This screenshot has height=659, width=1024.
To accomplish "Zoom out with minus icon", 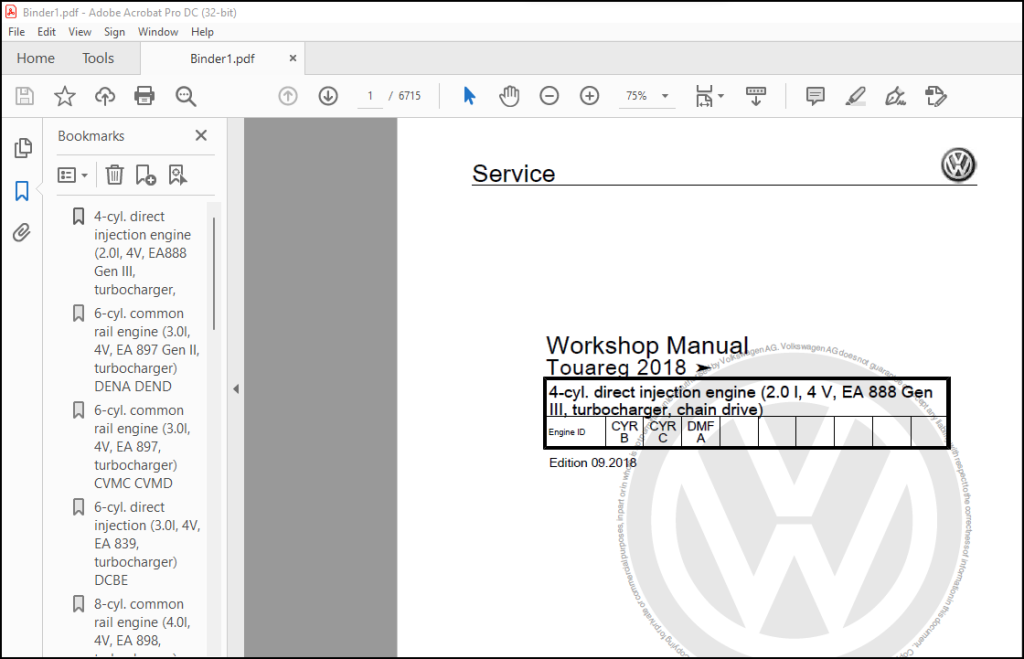I will pyautogui.click(x=549, y=97).
